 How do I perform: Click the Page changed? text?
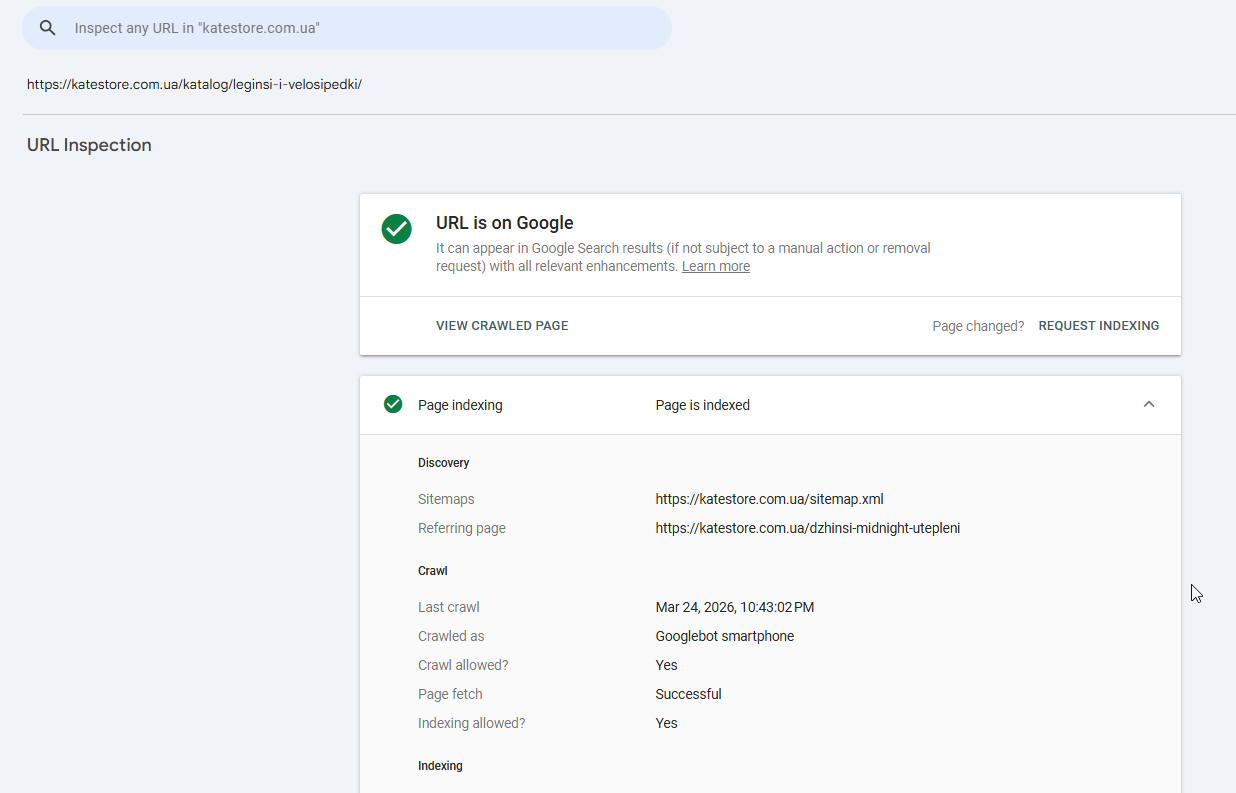977,326
